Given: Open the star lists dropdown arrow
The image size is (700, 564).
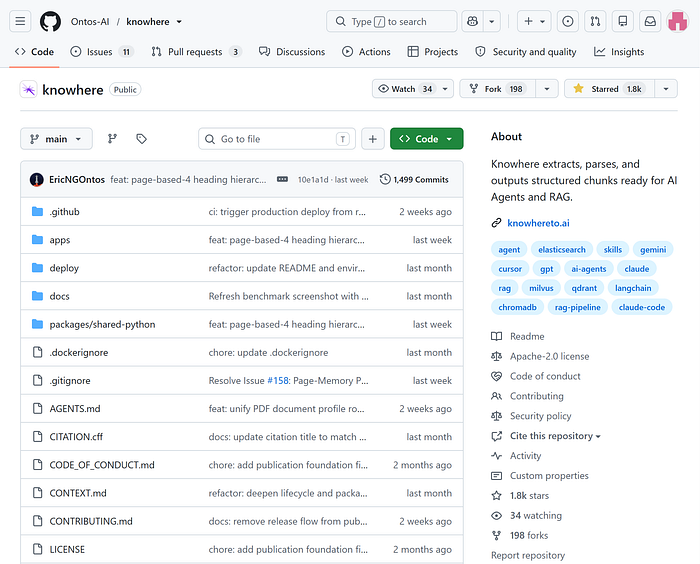Looking at the screenshot, I should pos(666,89).
